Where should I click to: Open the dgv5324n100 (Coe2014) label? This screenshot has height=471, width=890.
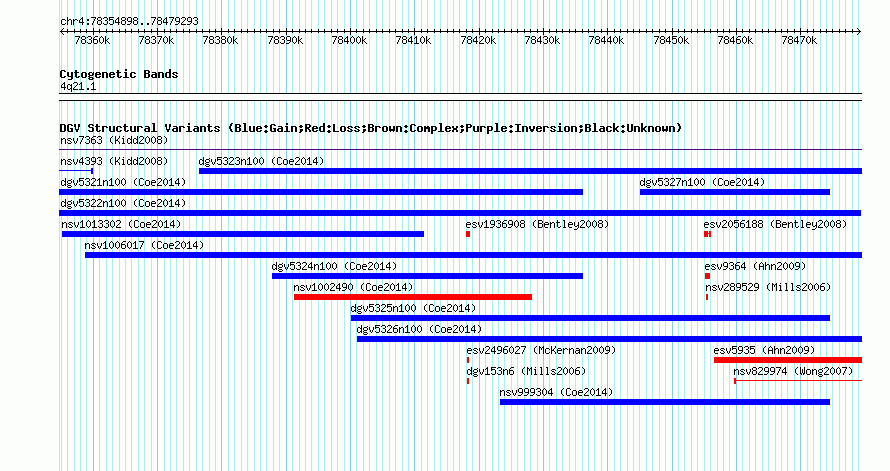(334, 266)
